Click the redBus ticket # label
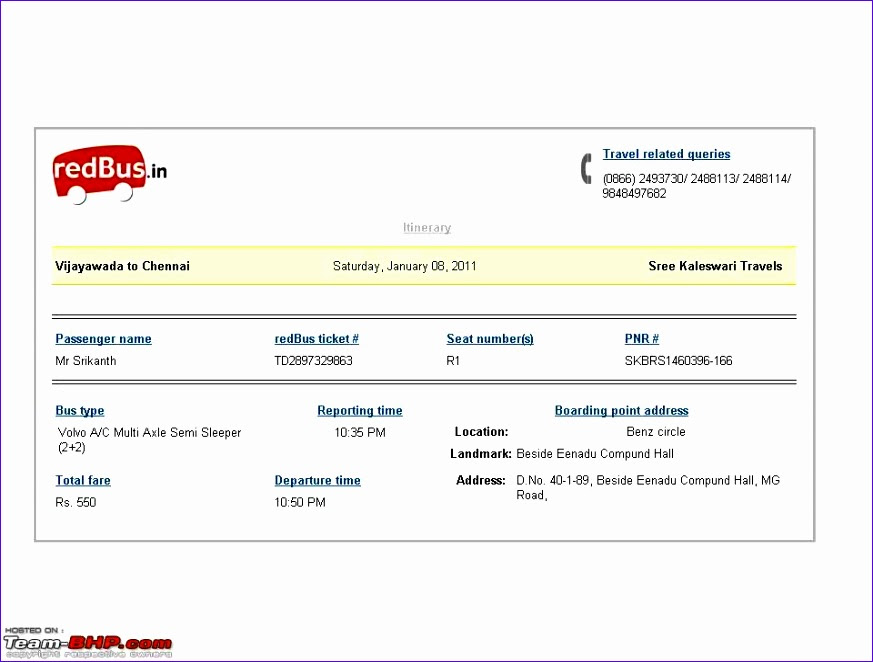Viewport: 873px width, 662px height. coord(316,339)
